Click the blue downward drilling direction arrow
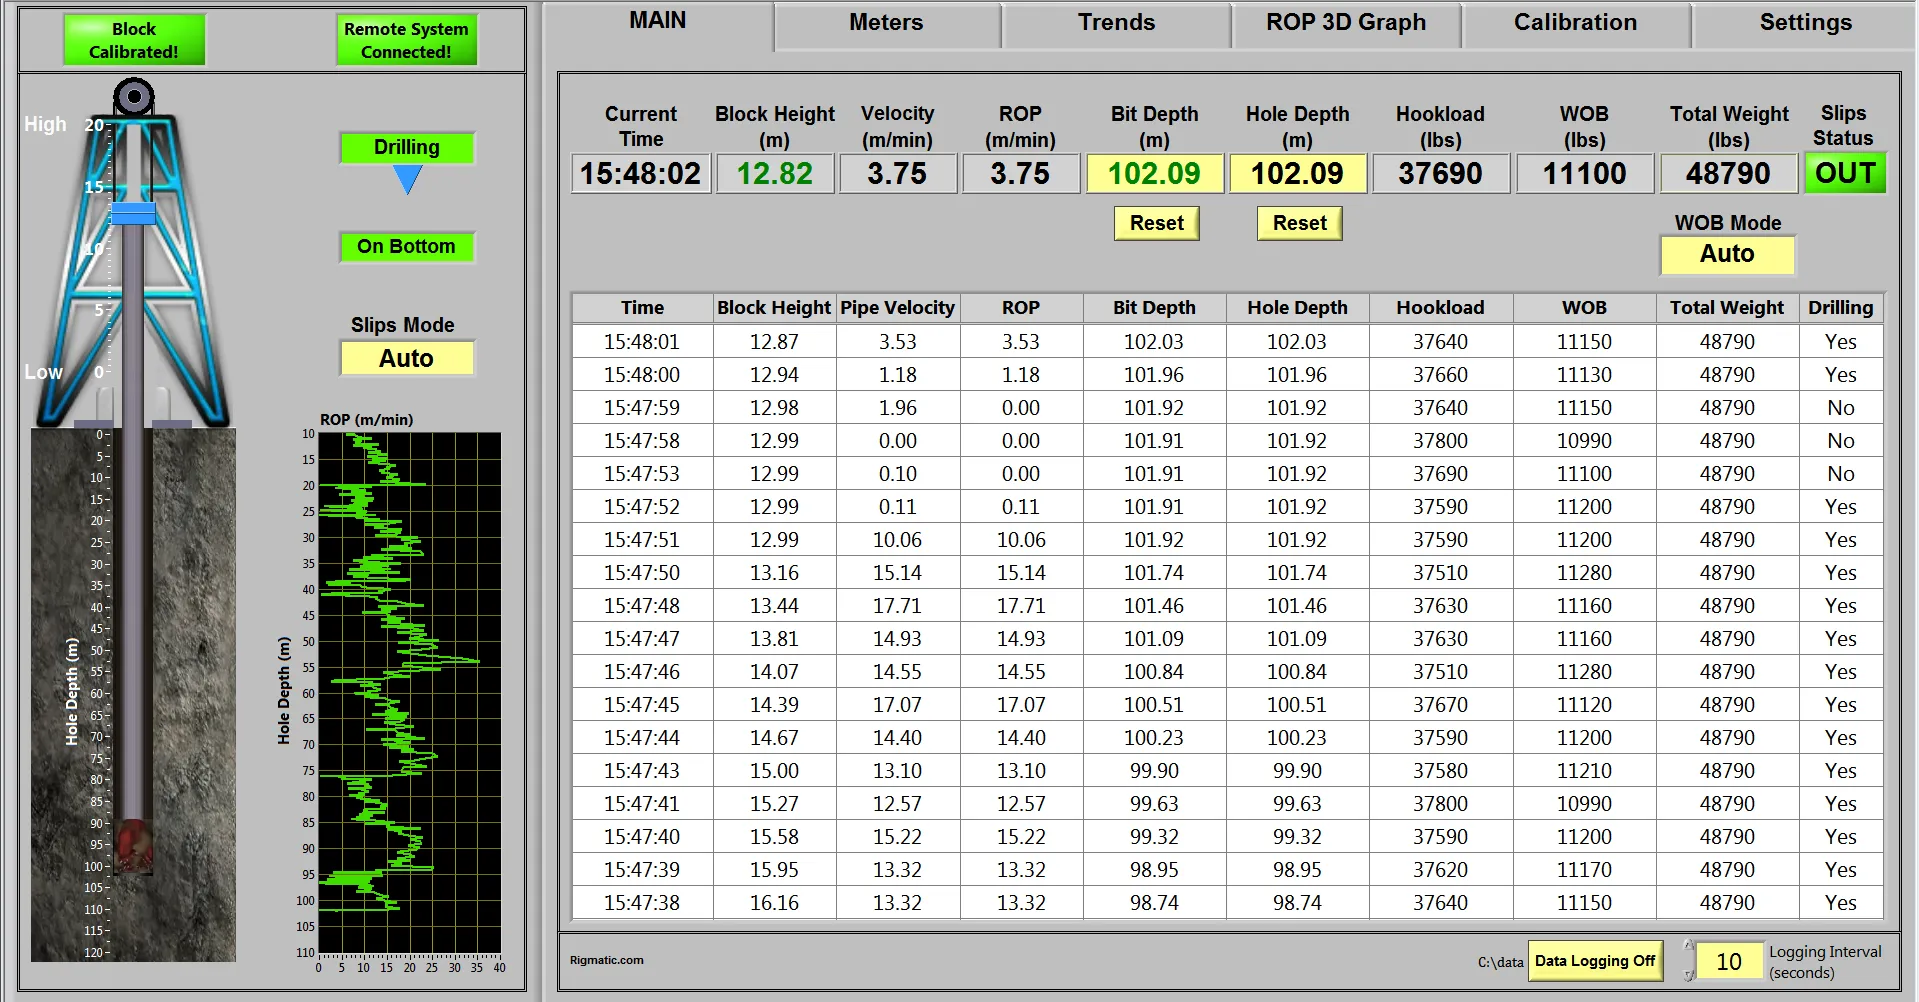The image size is (1919, 1002). pyautogui.click(x=407, y=179)
